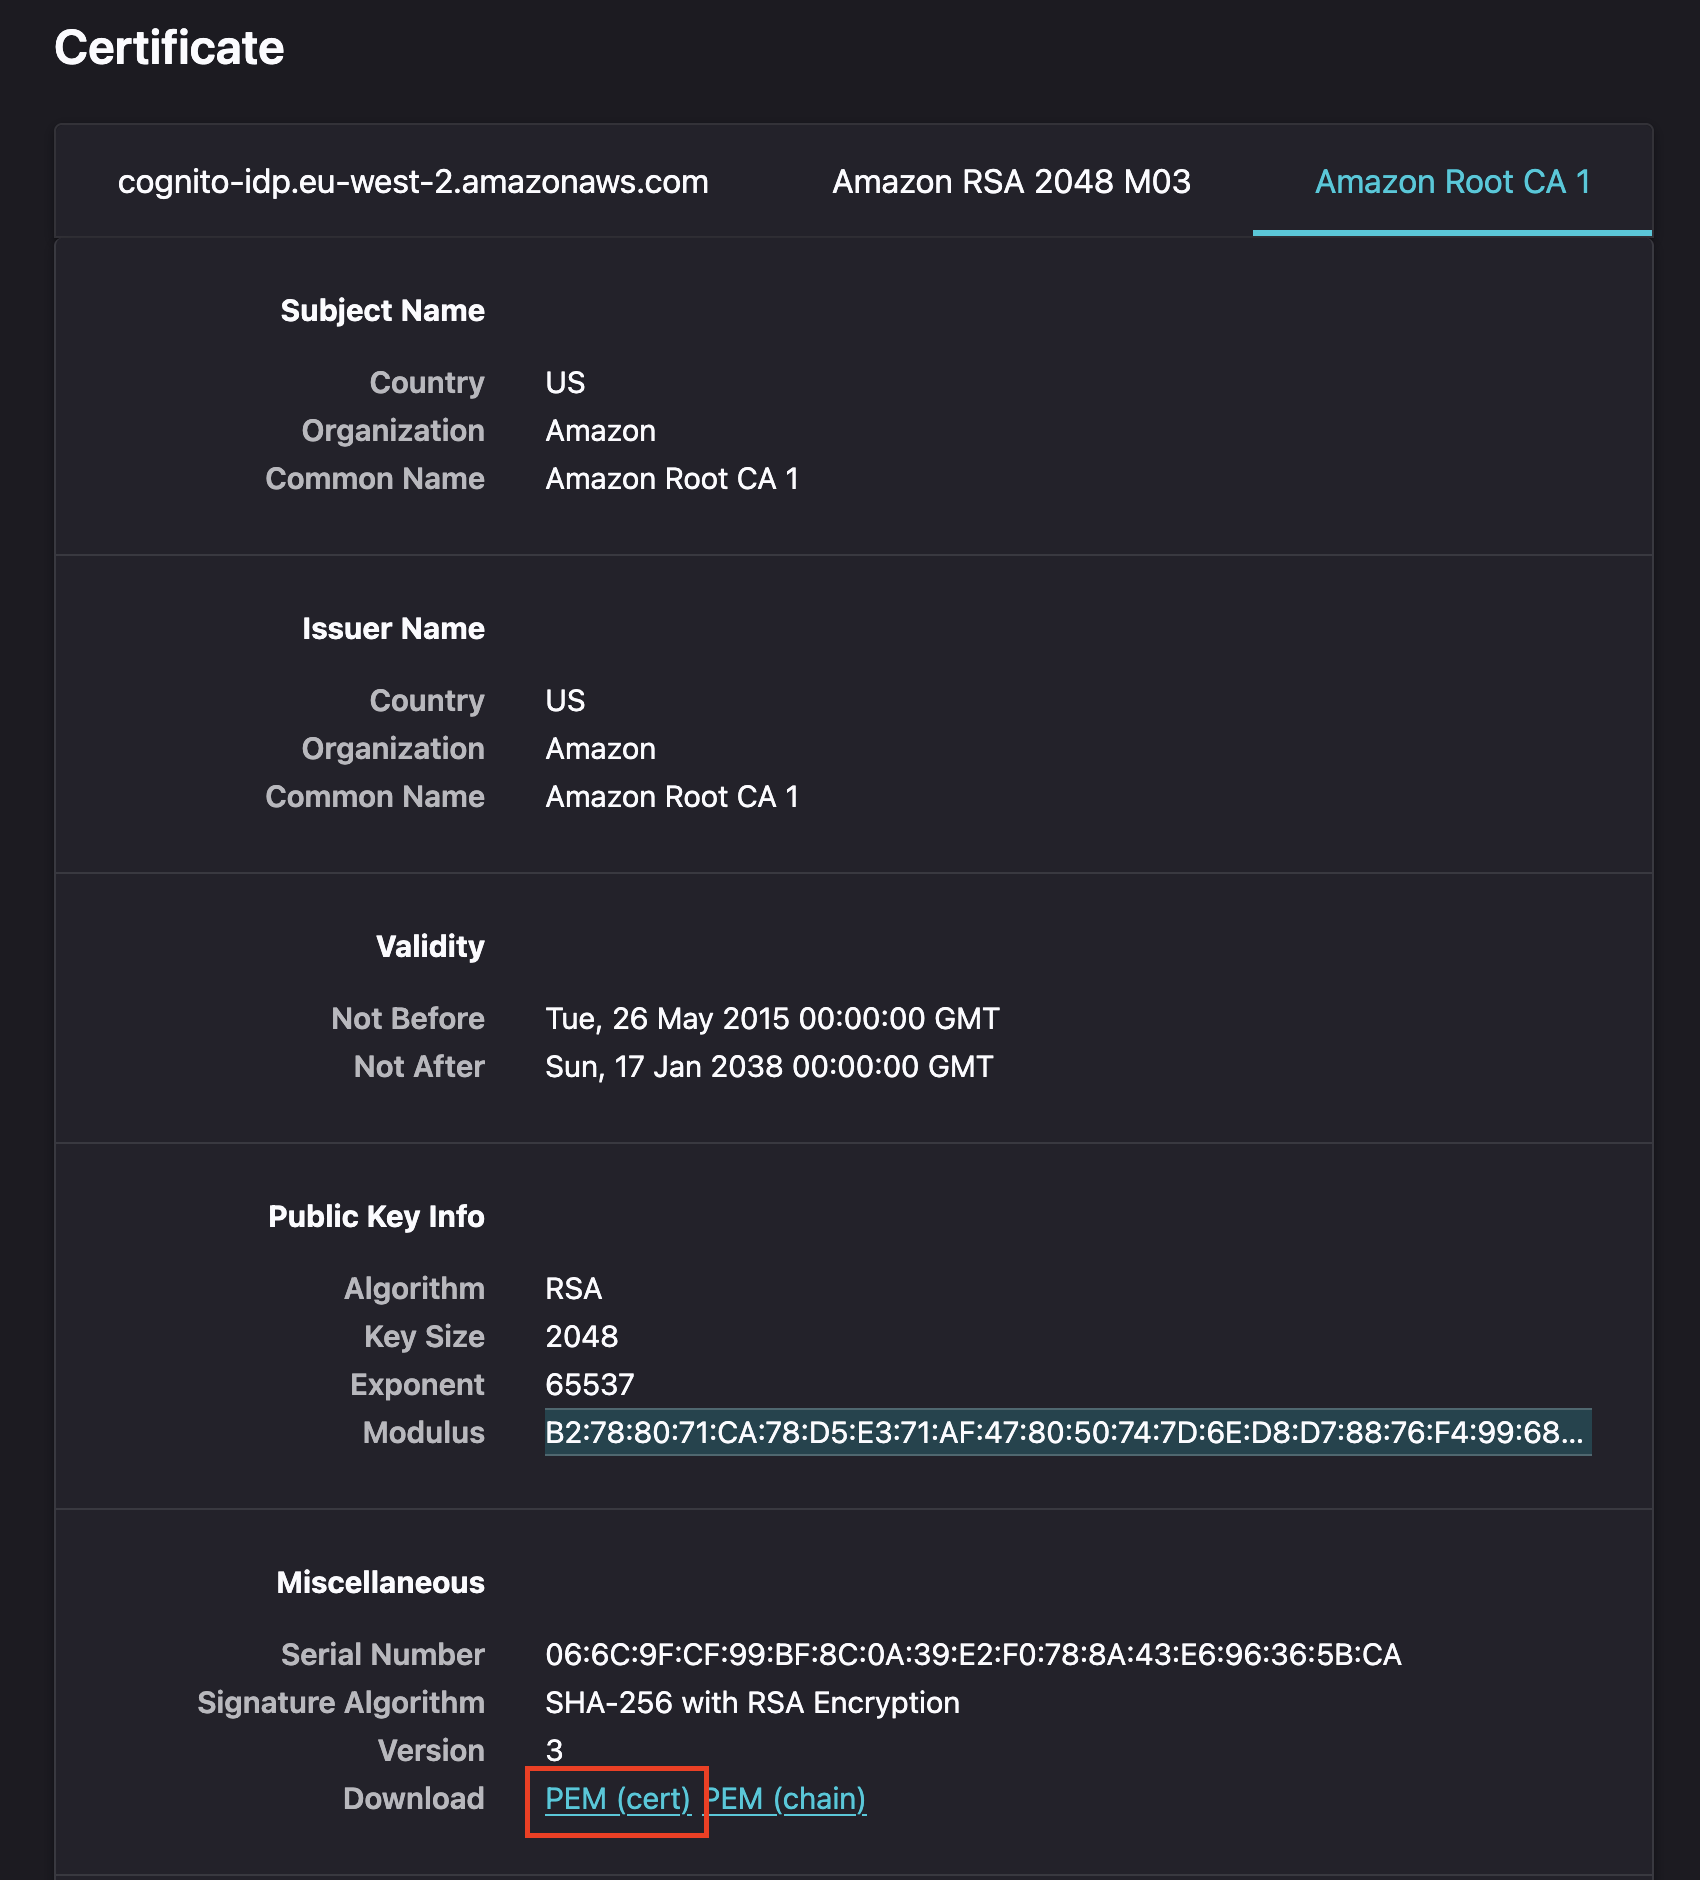Click the Subject Common Name value
This screenshot has width=1700, height=1880.
pyautogui.click(x=672, y=479)
